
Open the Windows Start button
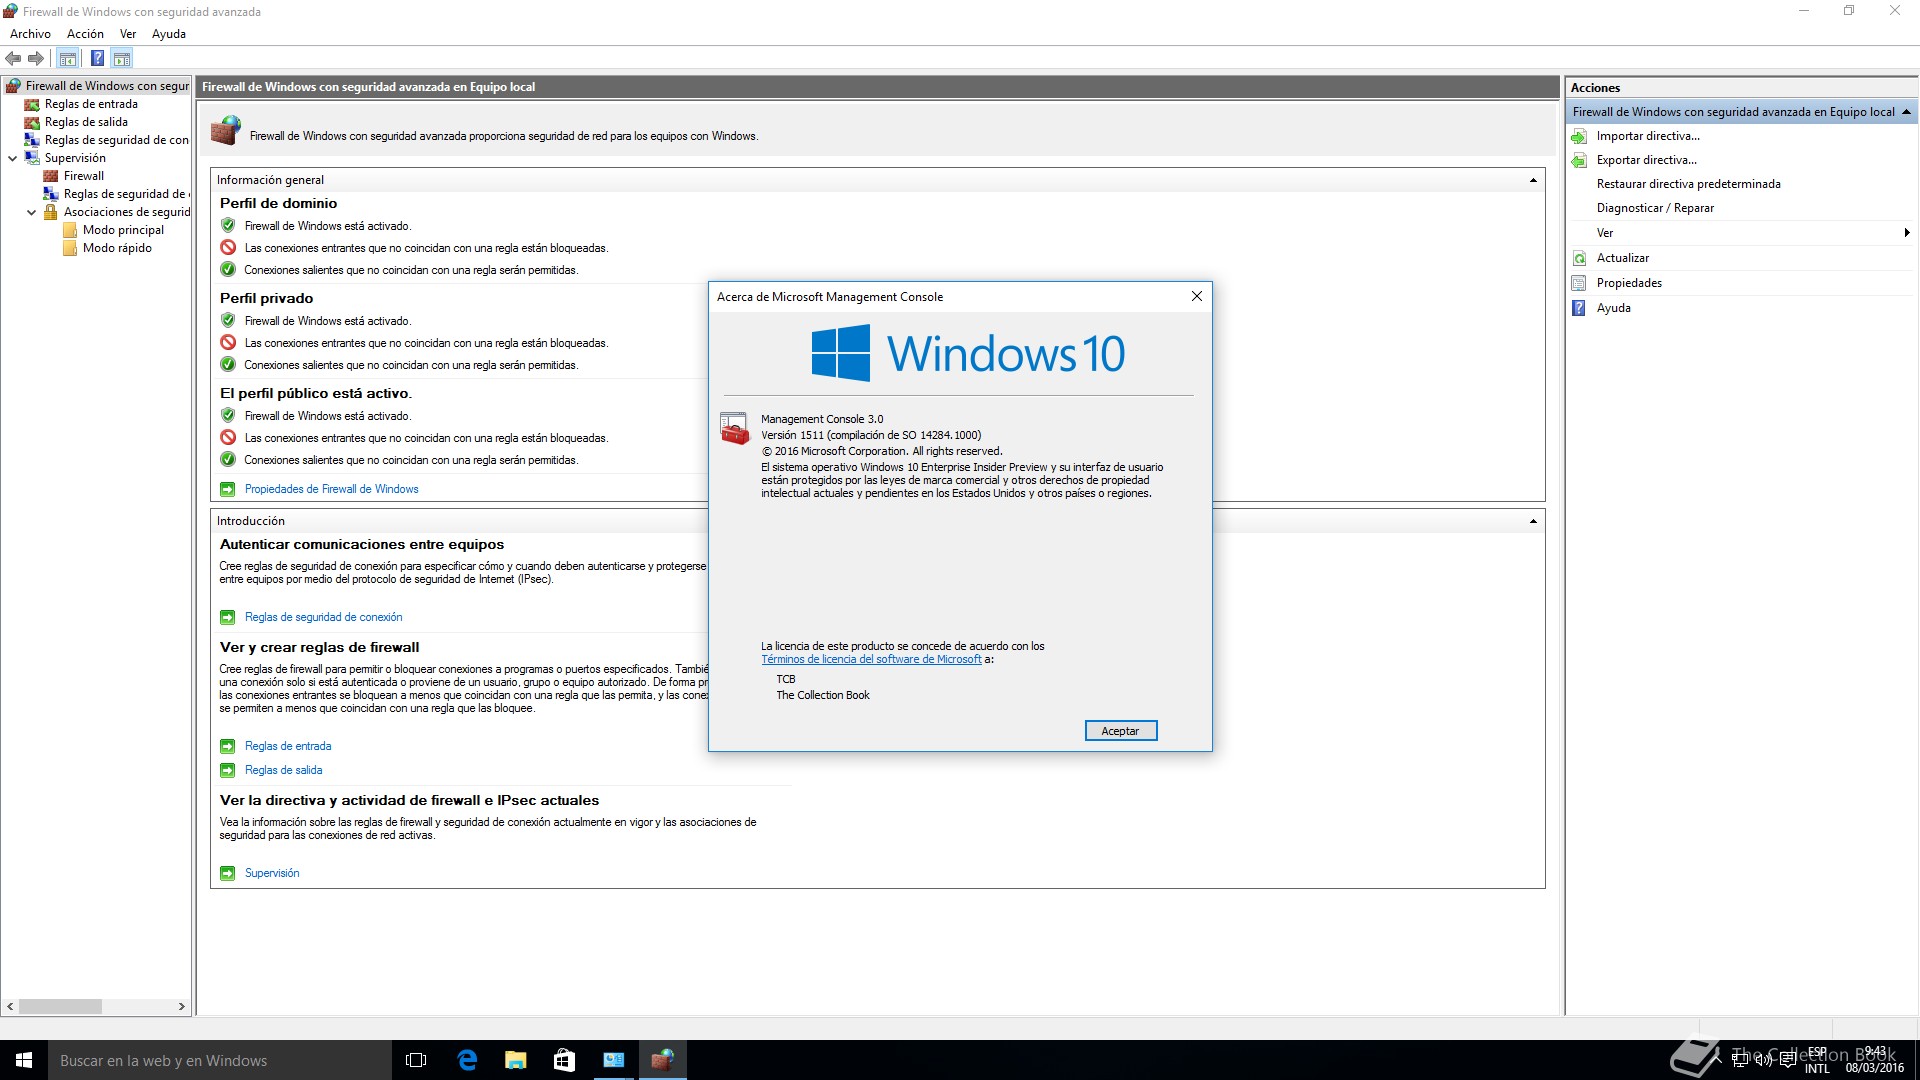pos(24,1060)
